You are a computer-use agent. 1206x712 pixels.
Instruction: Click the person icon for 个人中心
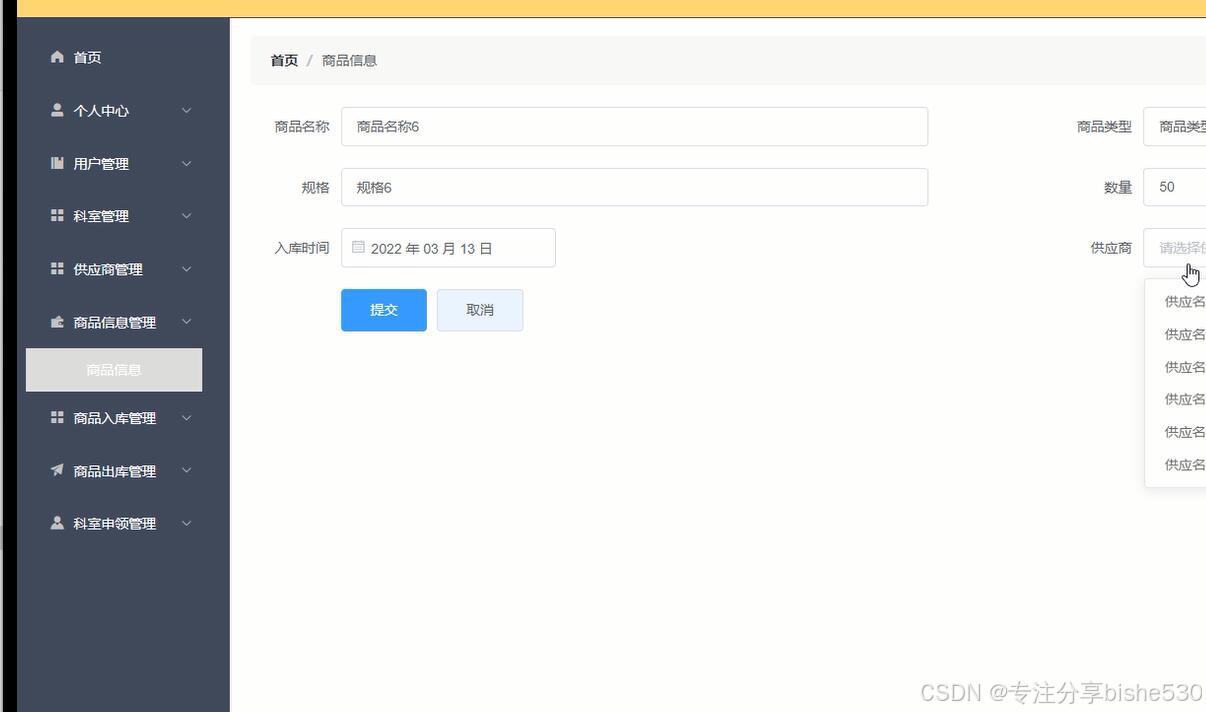[x=57, y=110]
